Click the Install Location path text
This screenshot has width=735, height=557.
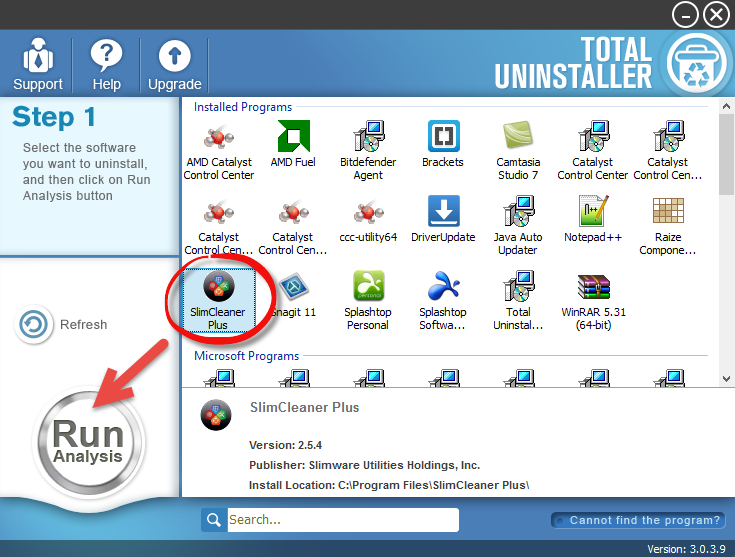point(389,485)
